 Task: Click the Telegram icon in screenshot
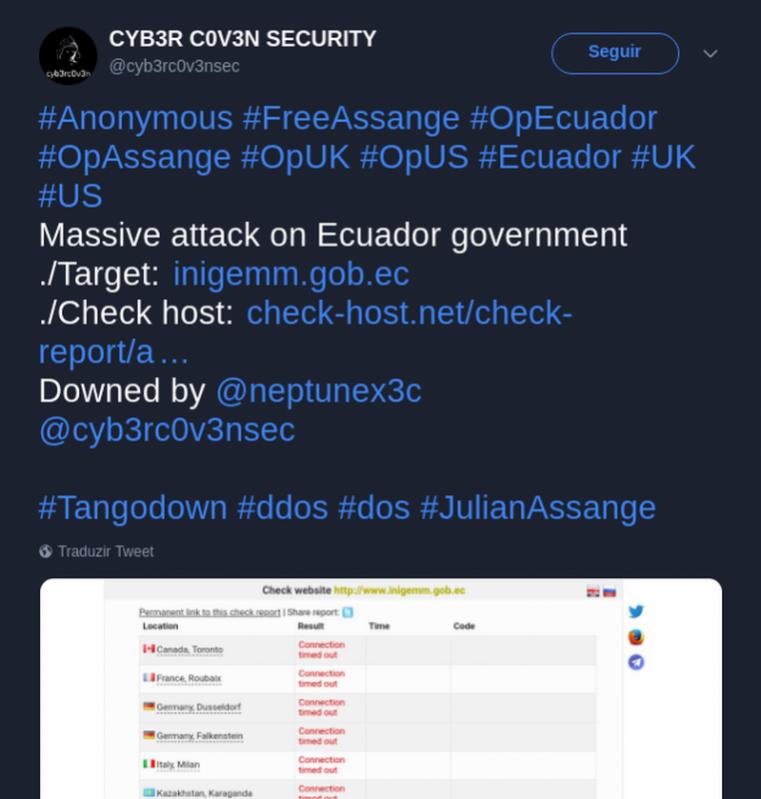pyautogui.click(x=636, y=662)
